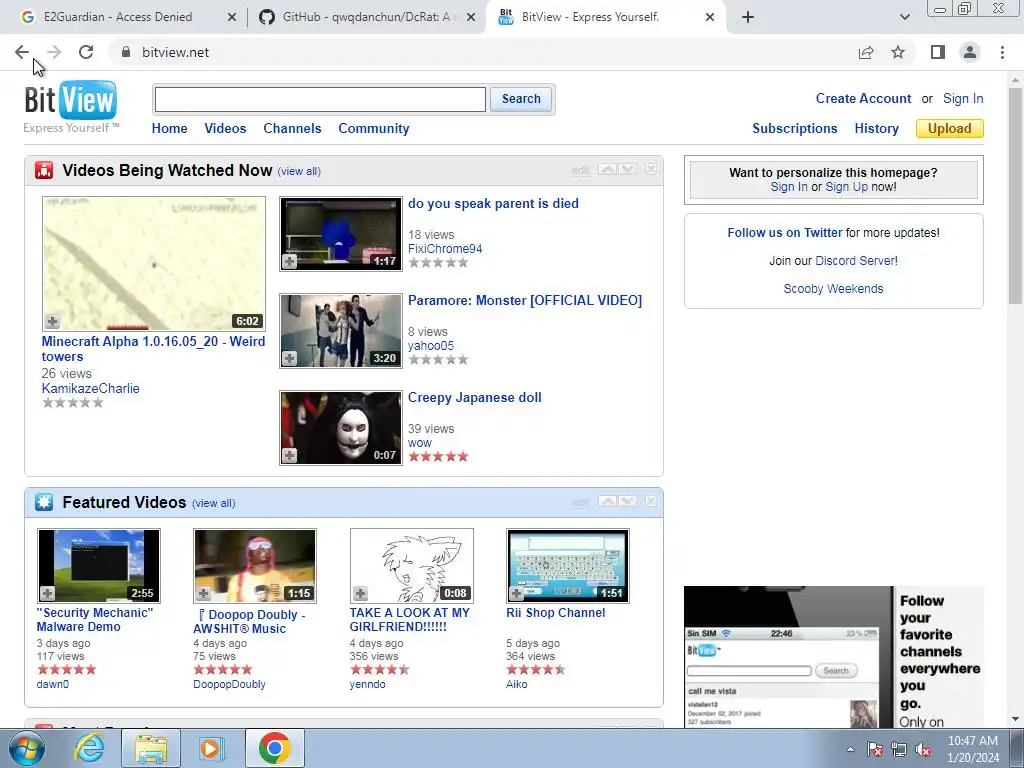Viewport: 1024px width, 768px height.
Task: Open Windows Explorer from taskbar
Action: tap(151, 748)
